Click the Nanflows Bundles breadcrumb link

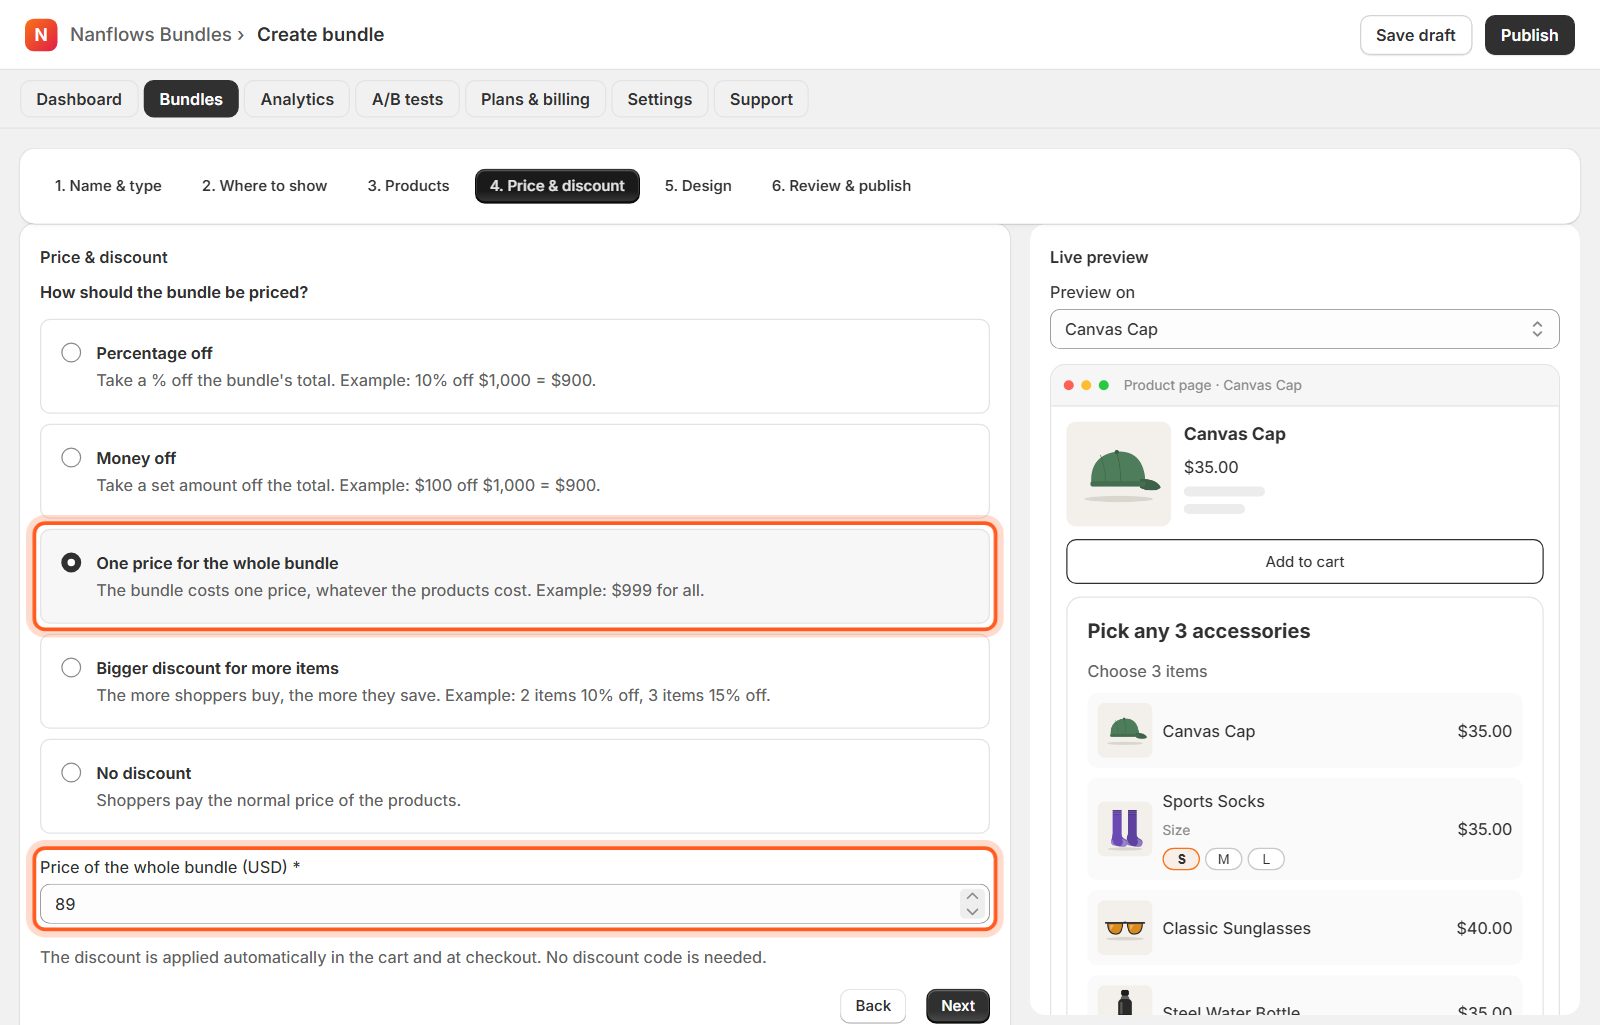coord(151,35)
